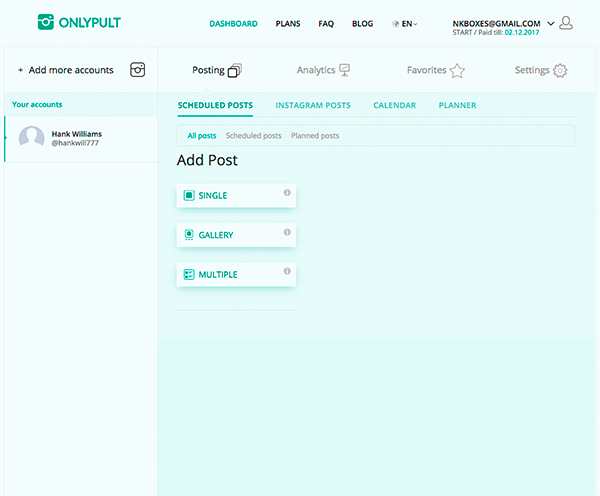Image resolution: width=600 pixels, height=496 pixels.
Task: Open the Planner sub-tab
Action: click(x=457, y=105)
